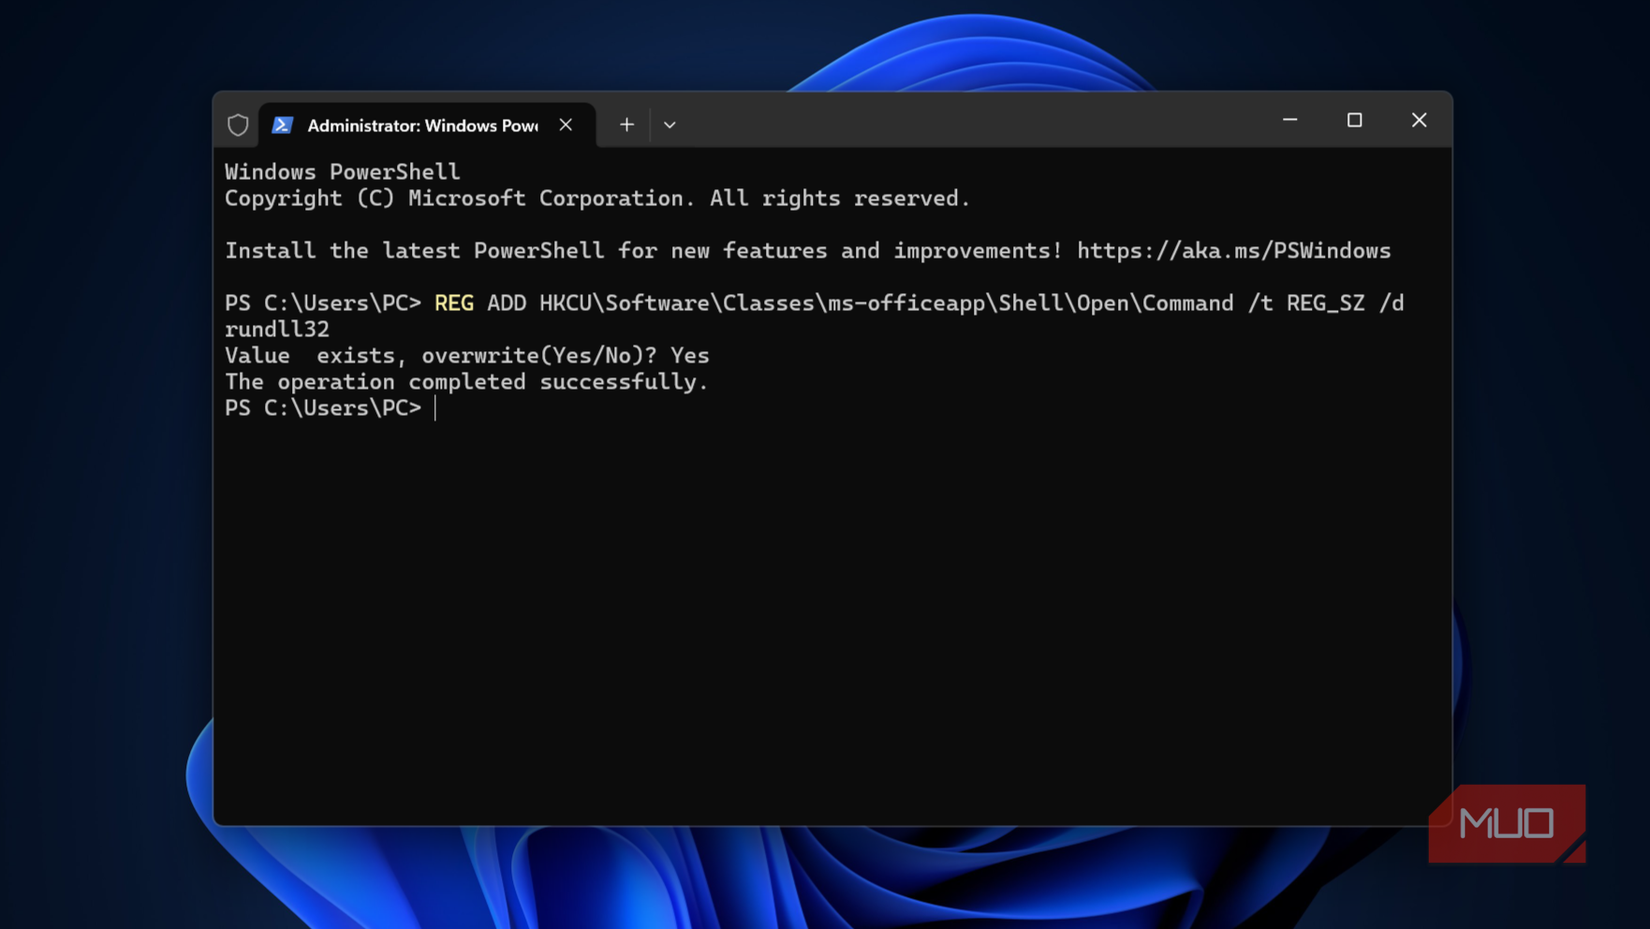Click the REG command word
Screen dimensions: 1650x929
(454, 303)
